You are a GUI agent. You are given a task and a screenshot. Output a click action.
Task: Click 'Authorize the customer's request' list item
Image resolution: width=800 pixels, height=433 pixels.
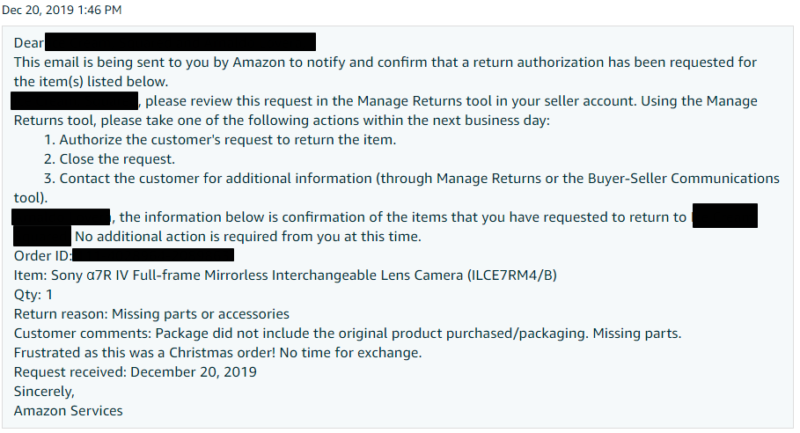pyautogui.click(x=220, y=140)
